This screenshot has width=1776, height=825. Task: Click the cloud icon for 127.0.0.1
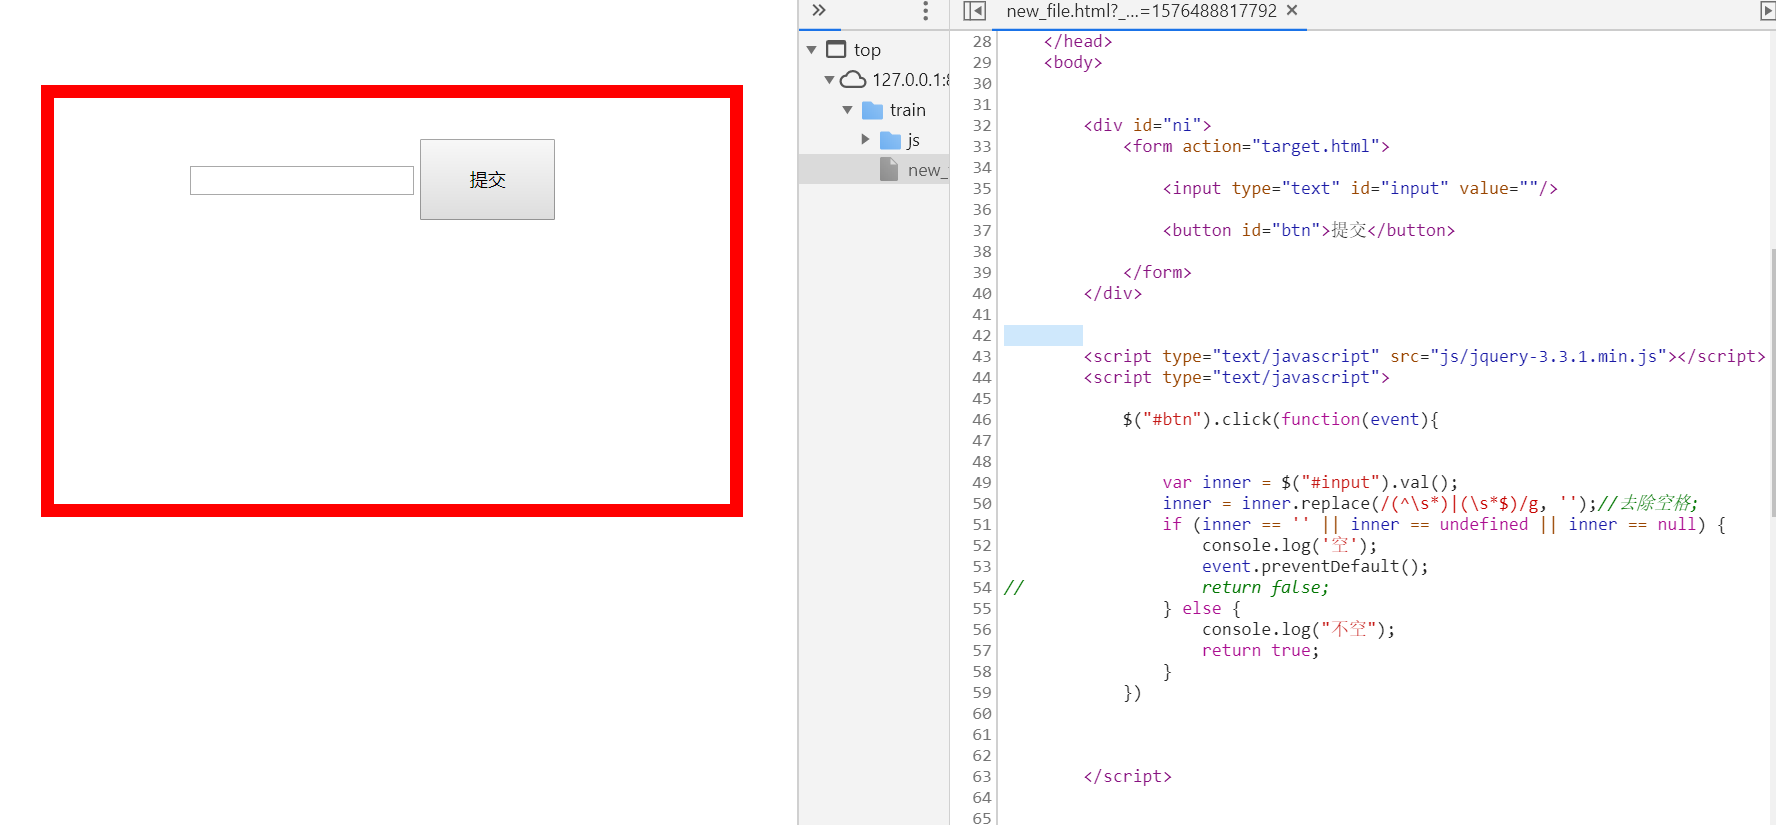coord(853,79)
